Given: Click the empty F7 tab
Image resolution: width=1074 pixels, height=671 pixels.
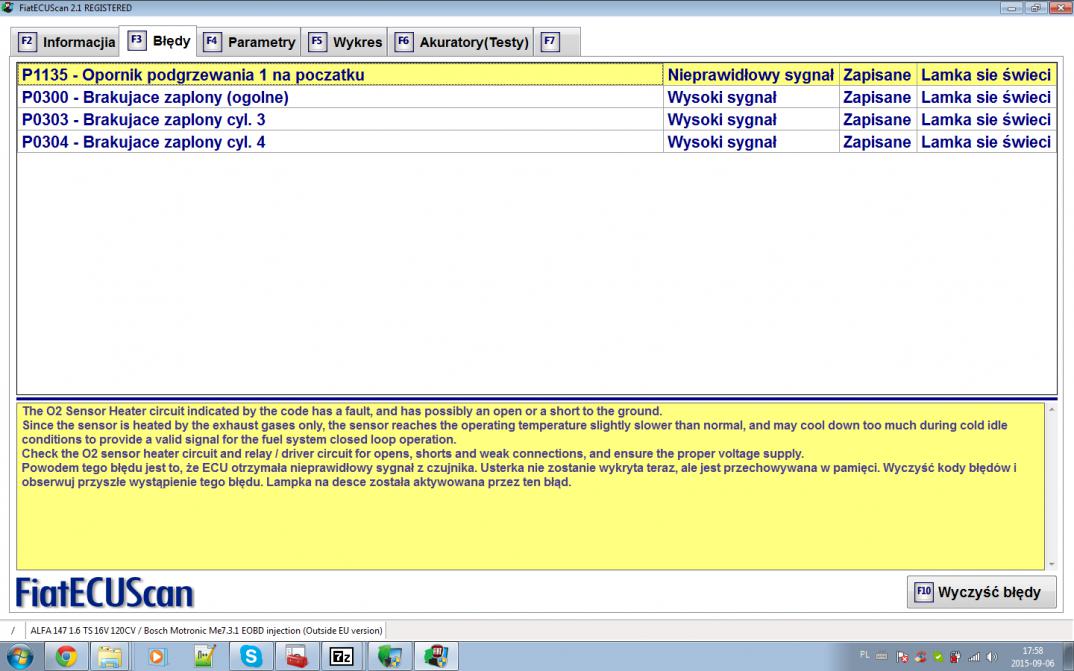Looking at the screenshot, I should pyautogui.click(x=557, y=42).
